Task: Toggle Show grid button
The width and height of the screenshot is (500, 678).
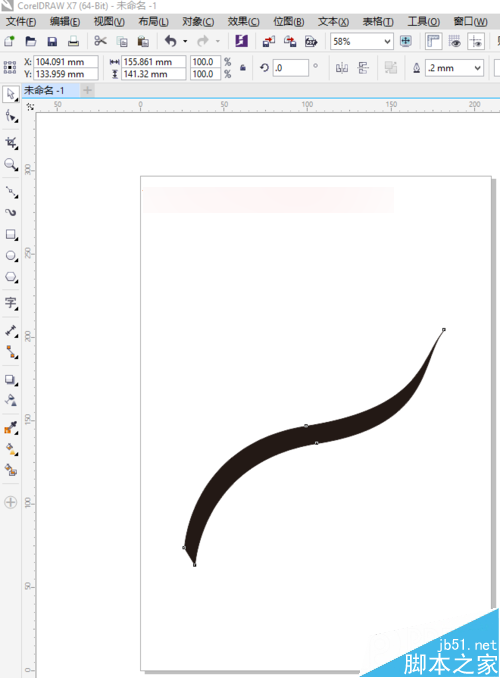Action: coord(455,42)
